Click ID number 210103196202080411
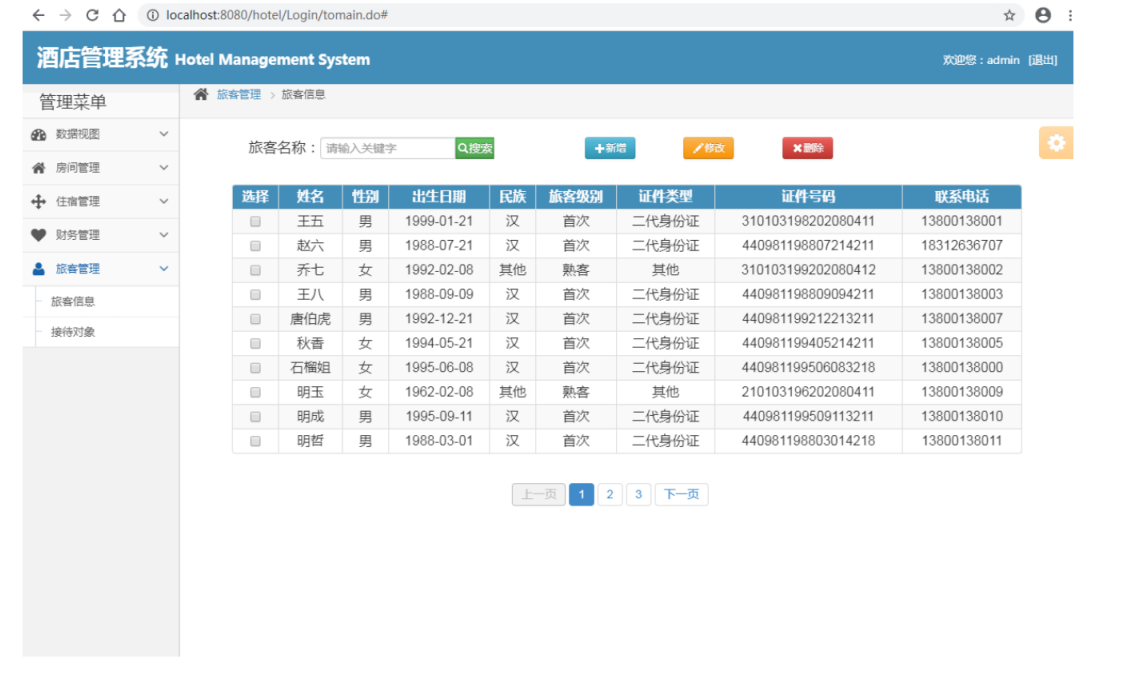 (x=808, y=393)
